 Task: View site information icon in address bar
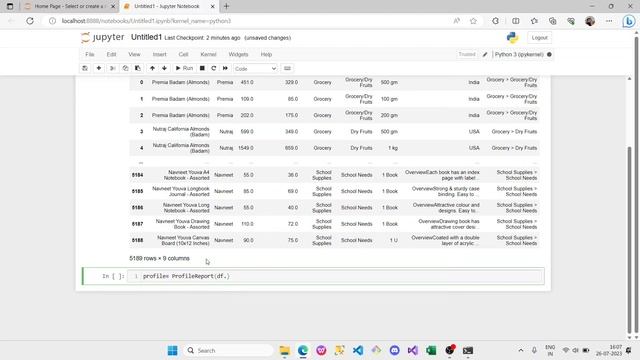pos(52,21)
